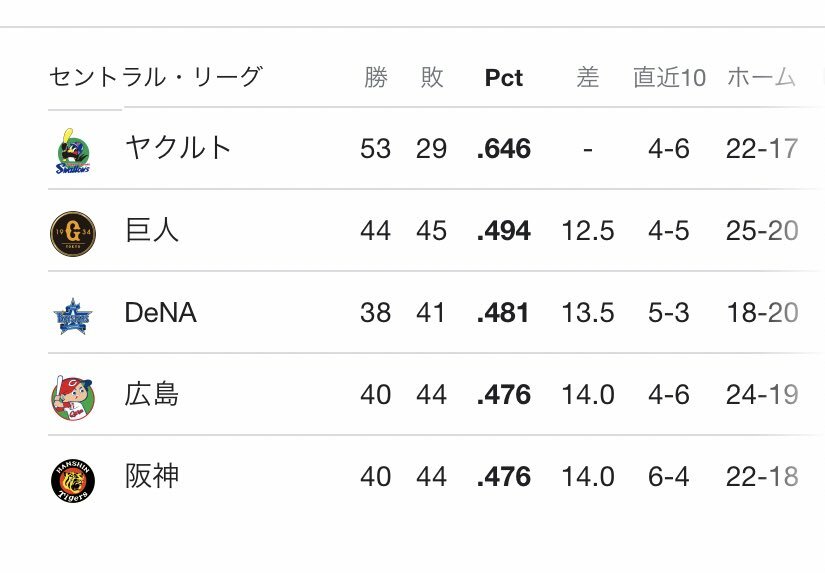
Task: Open the DeNA team name link
Action: (160, 313)
